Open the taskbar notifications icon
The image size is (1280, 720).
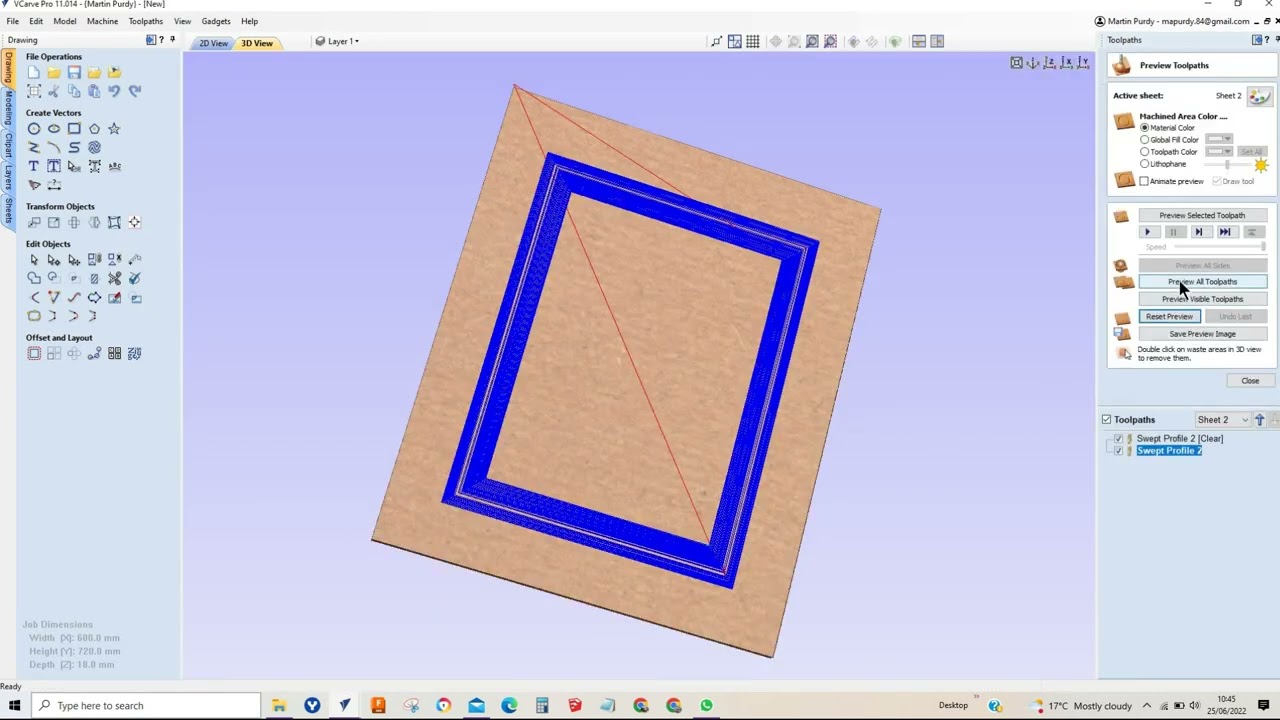[x=1265, y=706]
